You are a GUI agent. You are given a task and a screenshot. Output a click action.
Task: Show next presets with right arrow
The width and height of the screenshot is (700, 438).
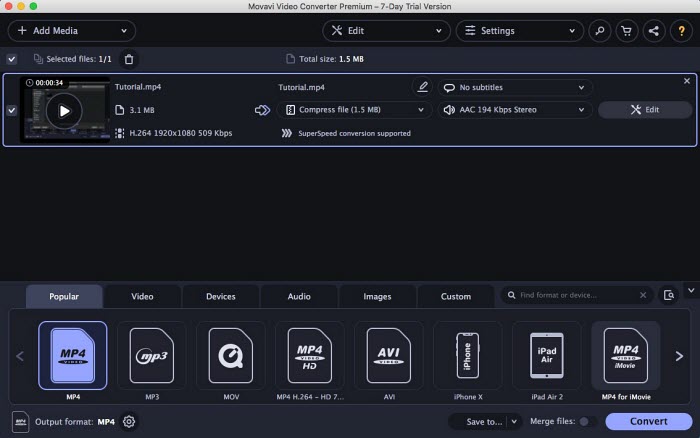[x=679, y=356]
